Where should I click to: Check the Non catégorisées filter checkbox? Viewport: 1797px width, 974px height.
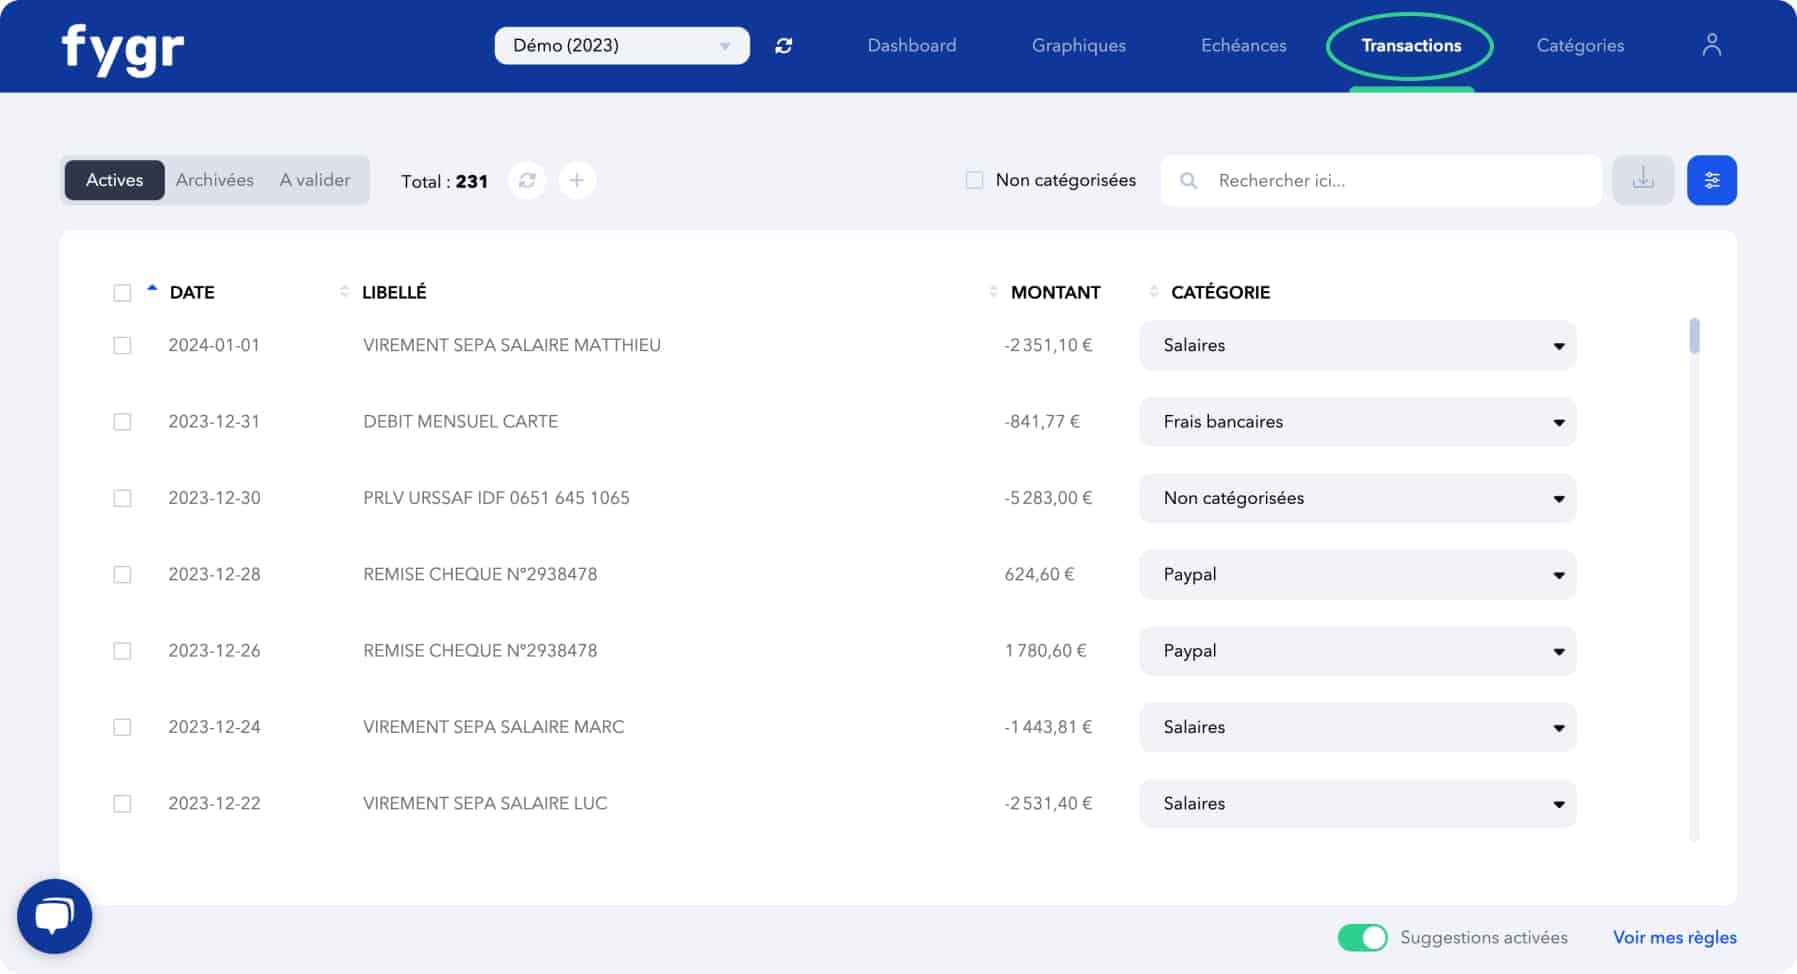pyautogui.click(x=974, y=181)
